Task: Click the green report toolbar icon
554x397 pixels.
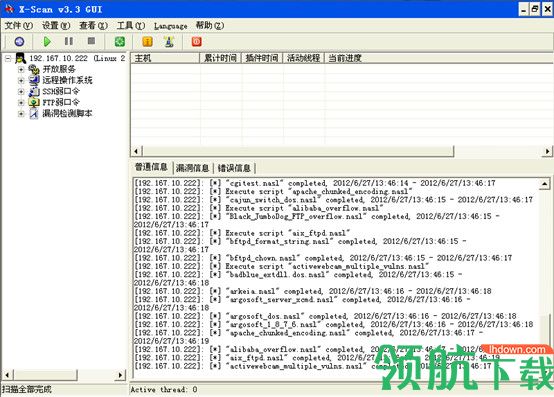Action: click(x=120, y=42)
